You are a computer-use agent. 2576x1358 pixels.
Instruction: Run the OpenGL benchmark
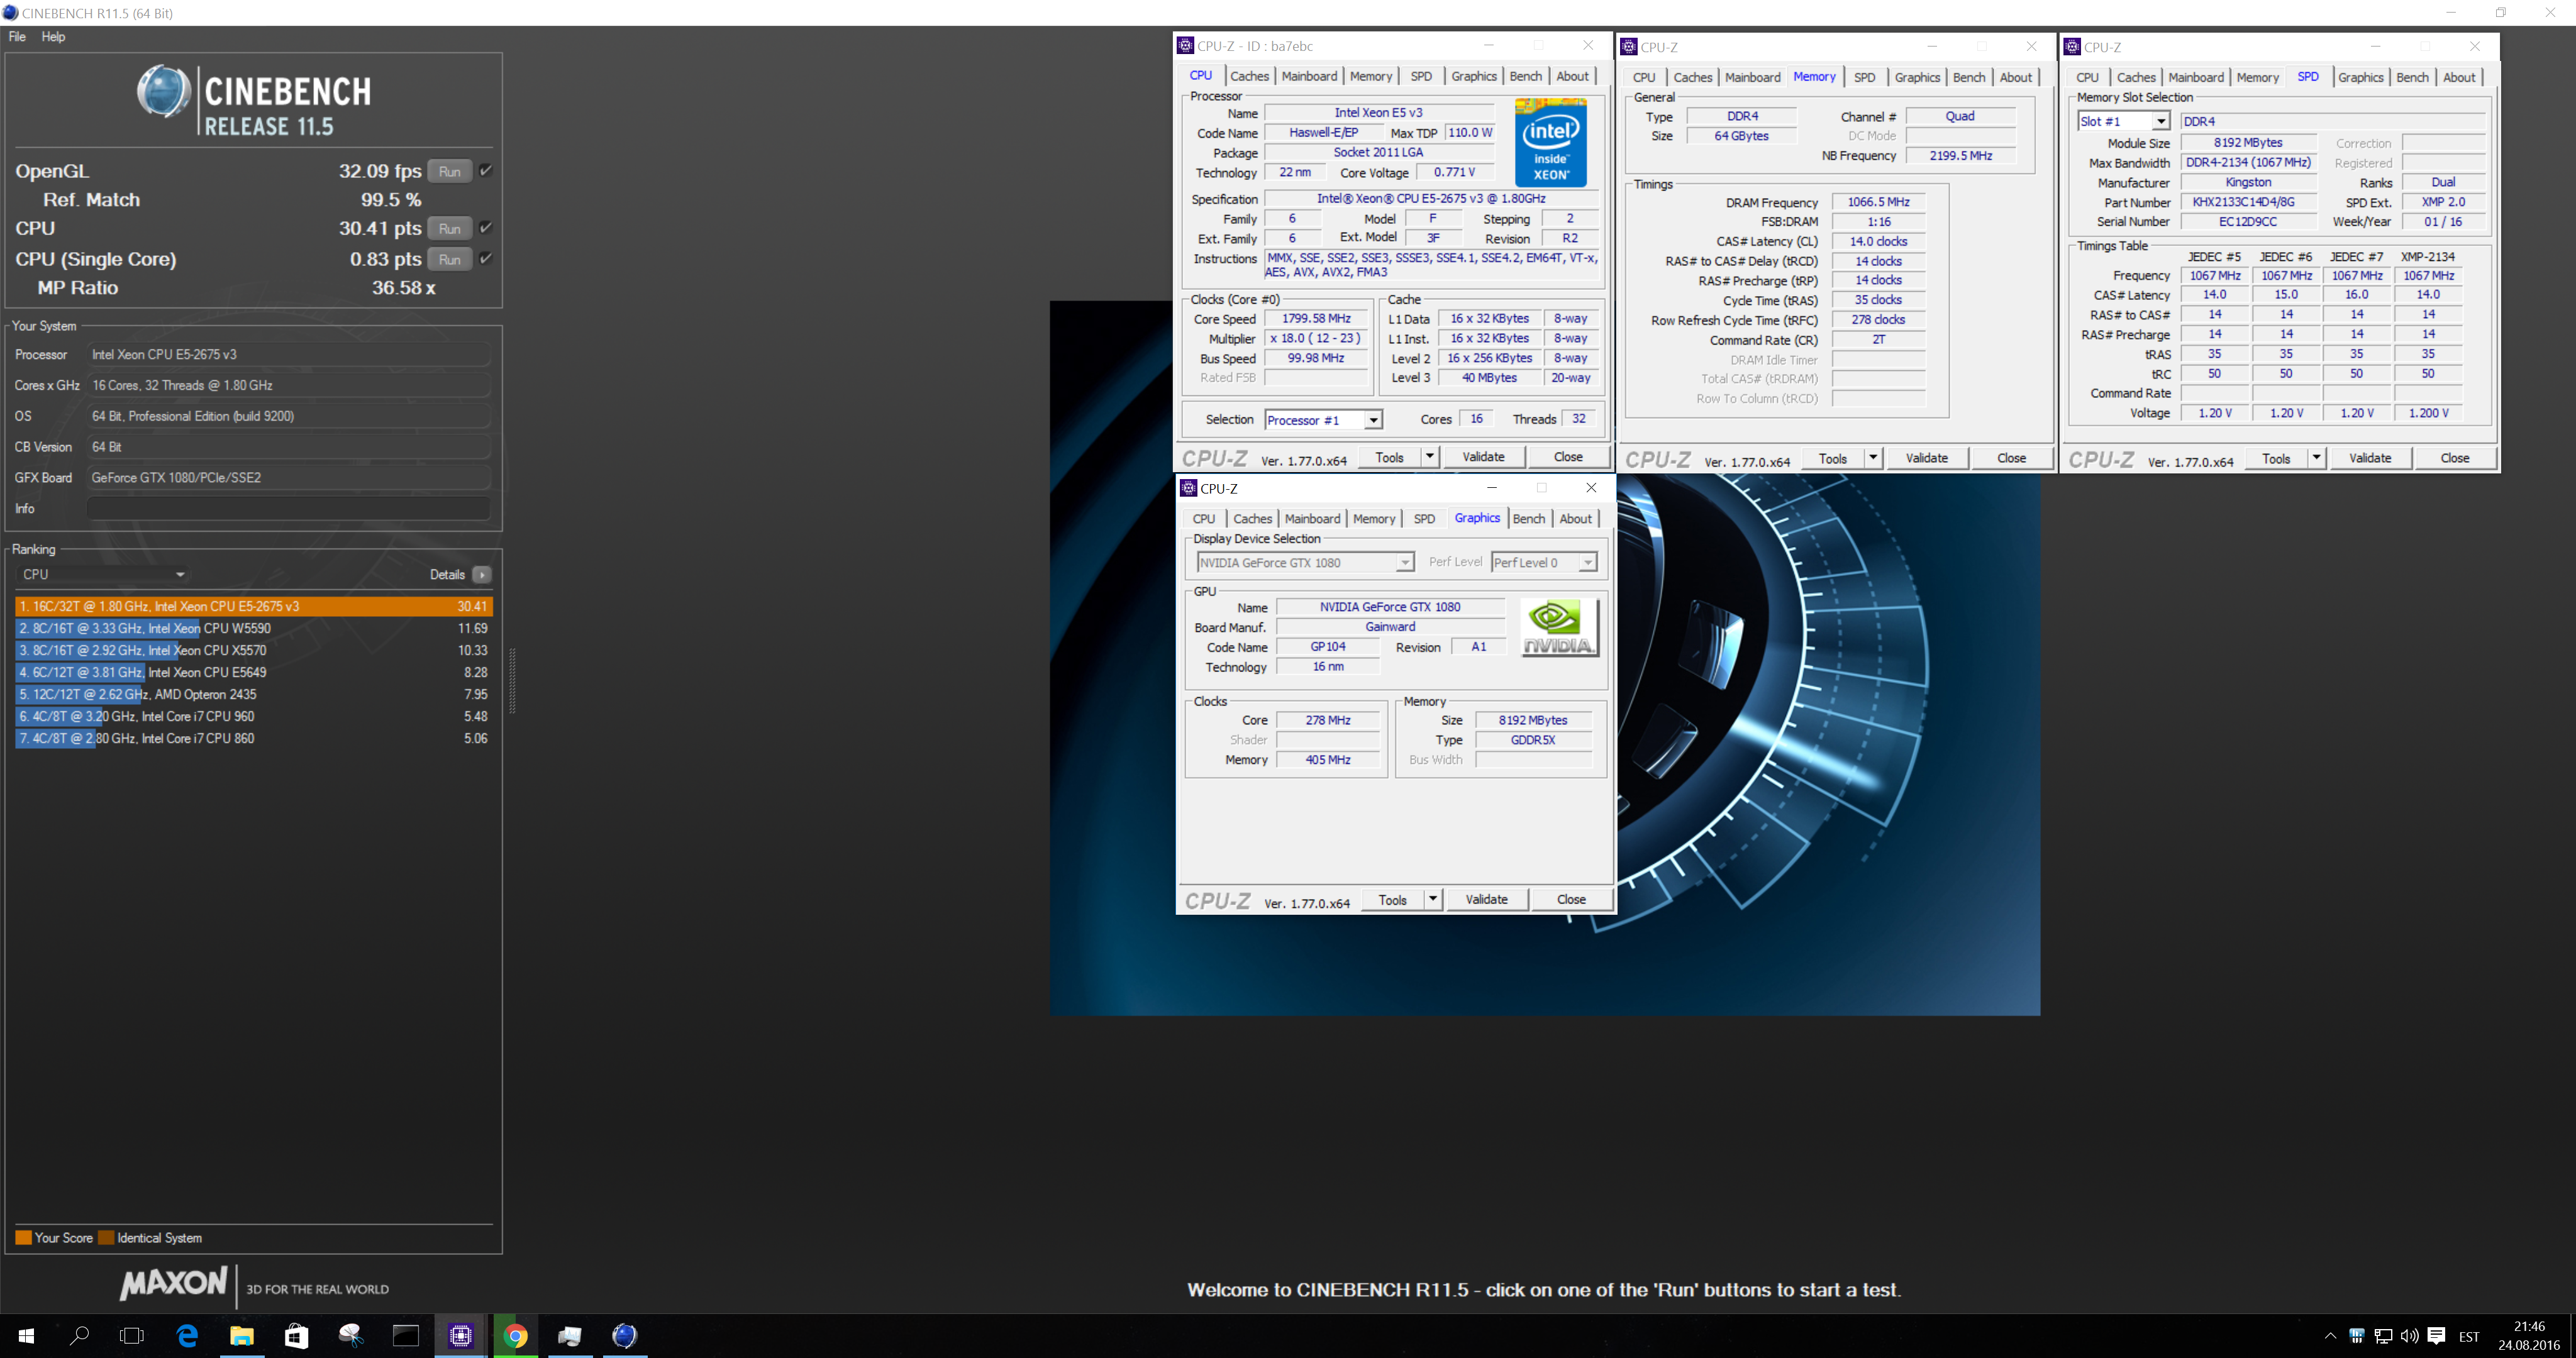(x=450, y=171)
